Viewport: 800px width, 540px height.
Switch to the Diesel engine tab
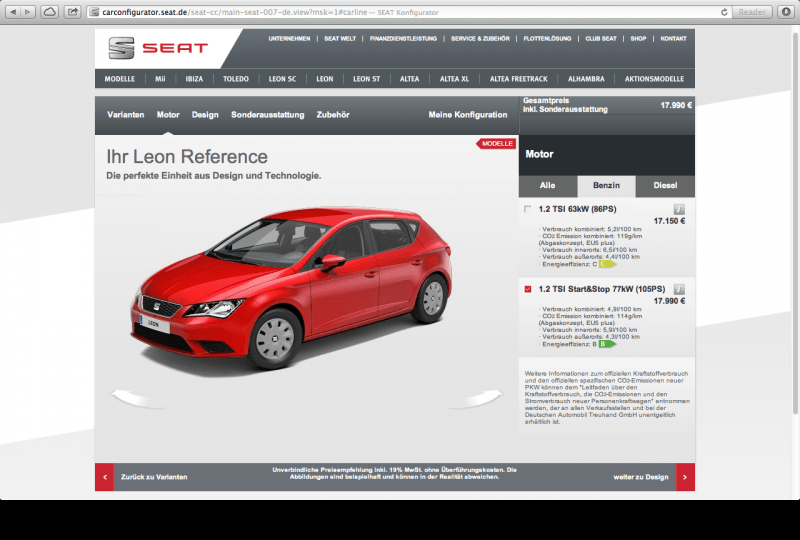tap(665, 186)
